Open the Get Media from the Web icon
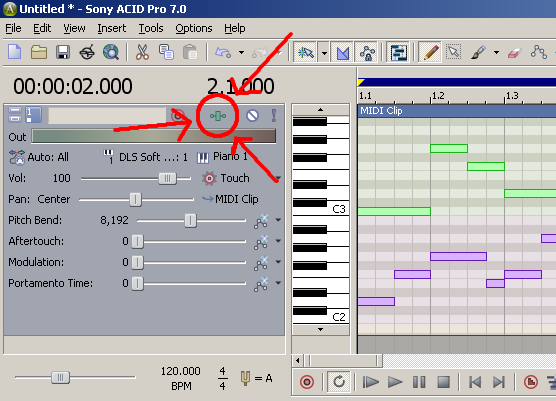 coord(111,52)
